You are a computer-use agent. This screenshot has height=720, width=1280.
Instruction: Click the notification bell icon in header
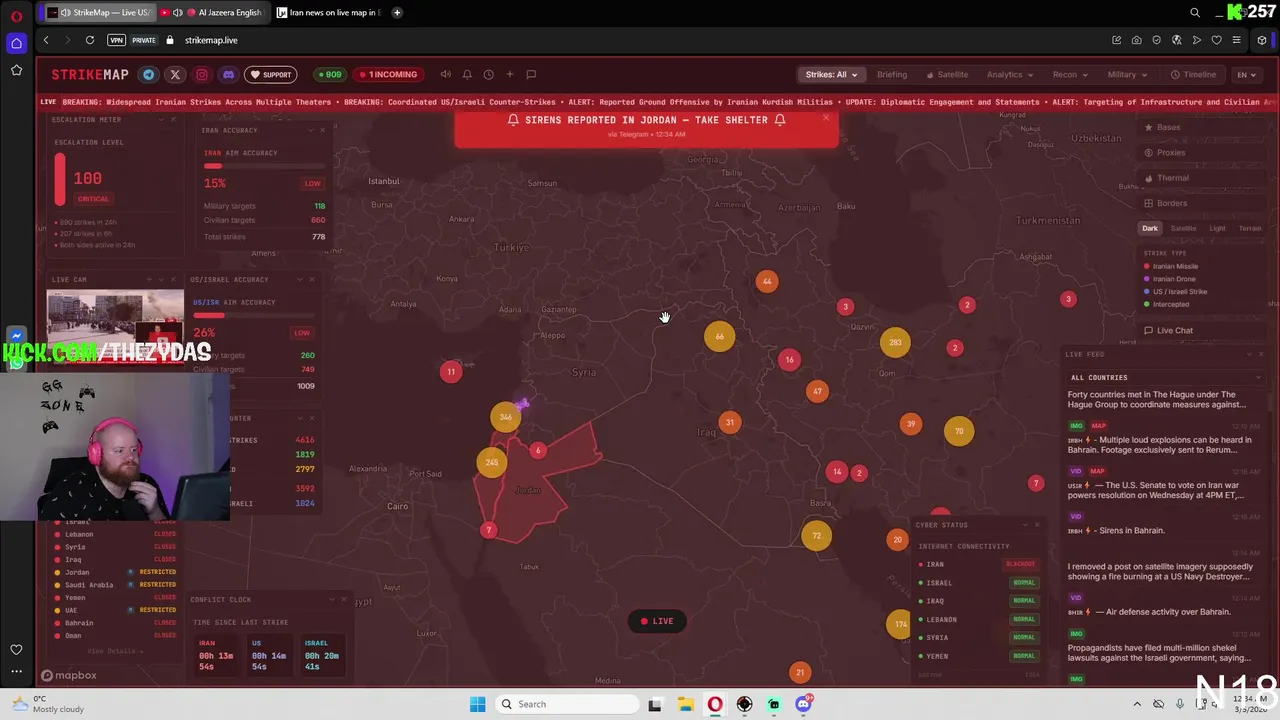point(467,74)
